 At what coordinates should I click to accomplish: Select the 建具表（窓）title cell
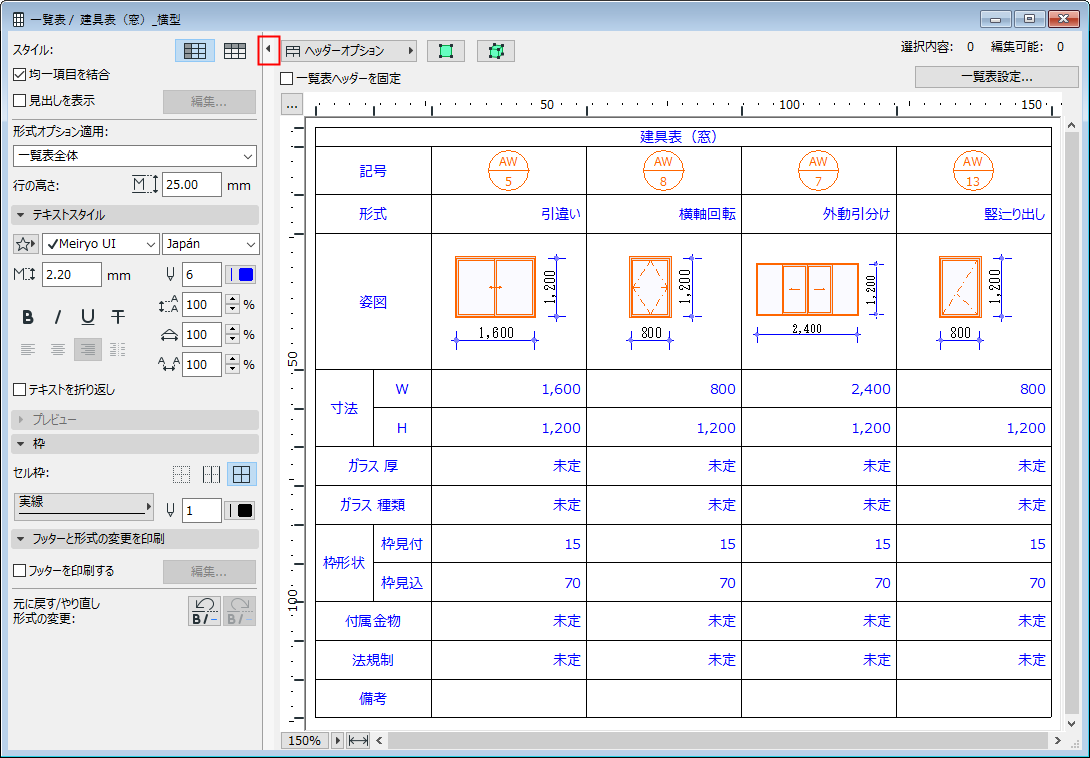point(683,137)
